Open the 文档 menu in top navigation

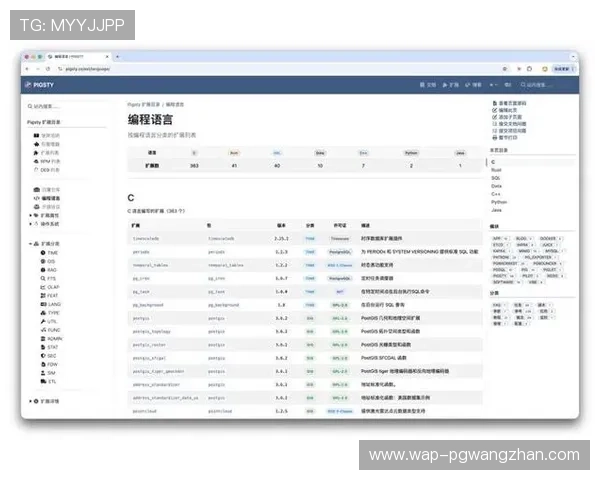coord(428,85)
